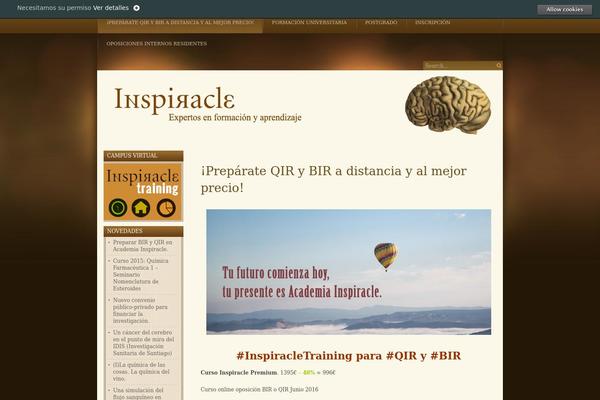
Task: Open Formación Universitaria menu item
Action: point(309,23)
